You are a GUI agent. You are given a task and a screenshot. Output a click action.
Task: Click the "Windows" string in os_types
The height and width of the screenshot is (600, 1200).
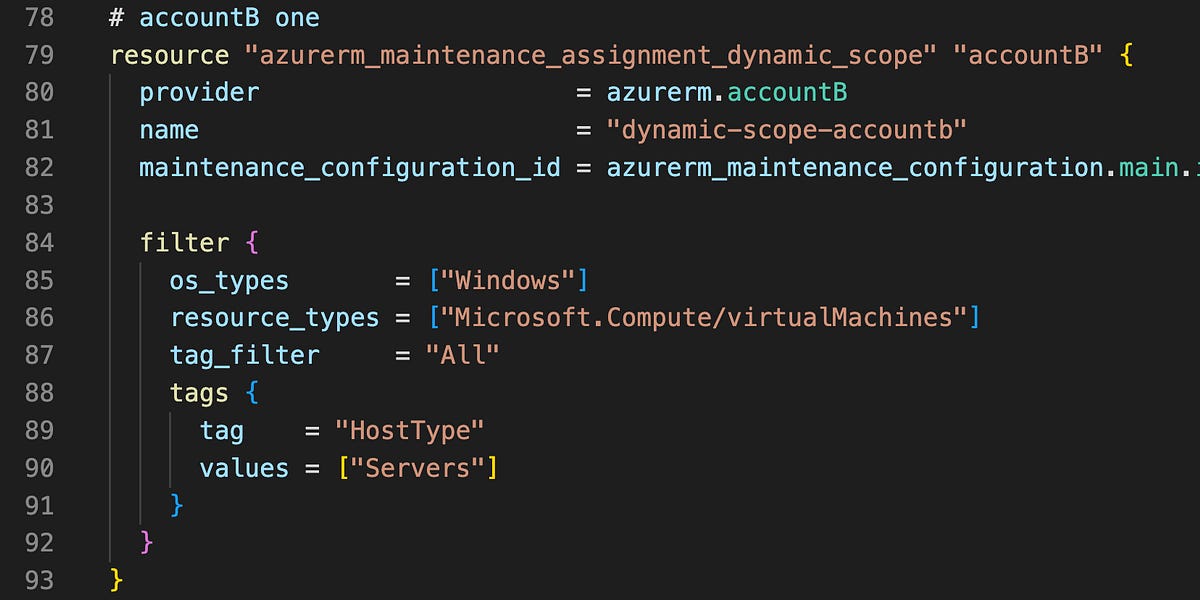click(x=508, y=280)
